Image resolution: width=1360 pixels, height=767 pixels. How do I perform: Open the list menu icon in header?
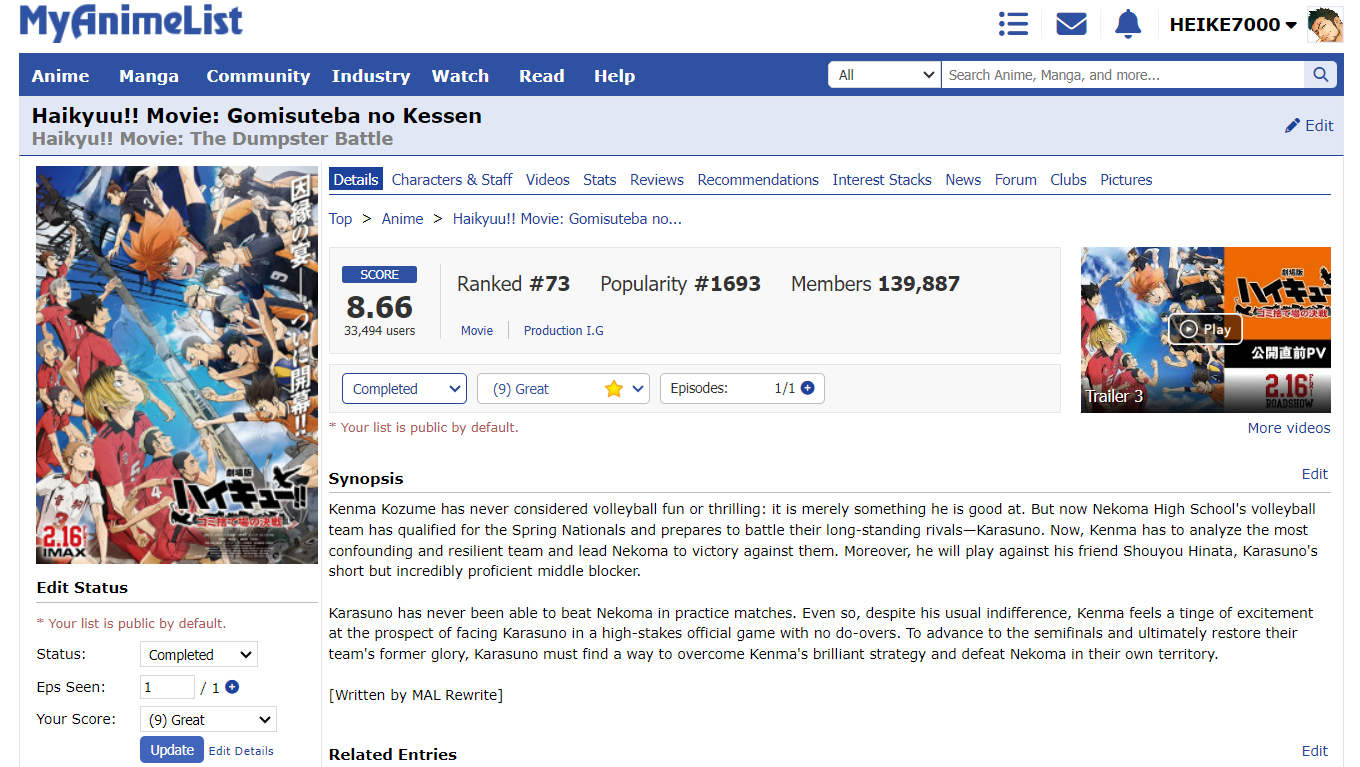pos(1013,24)
